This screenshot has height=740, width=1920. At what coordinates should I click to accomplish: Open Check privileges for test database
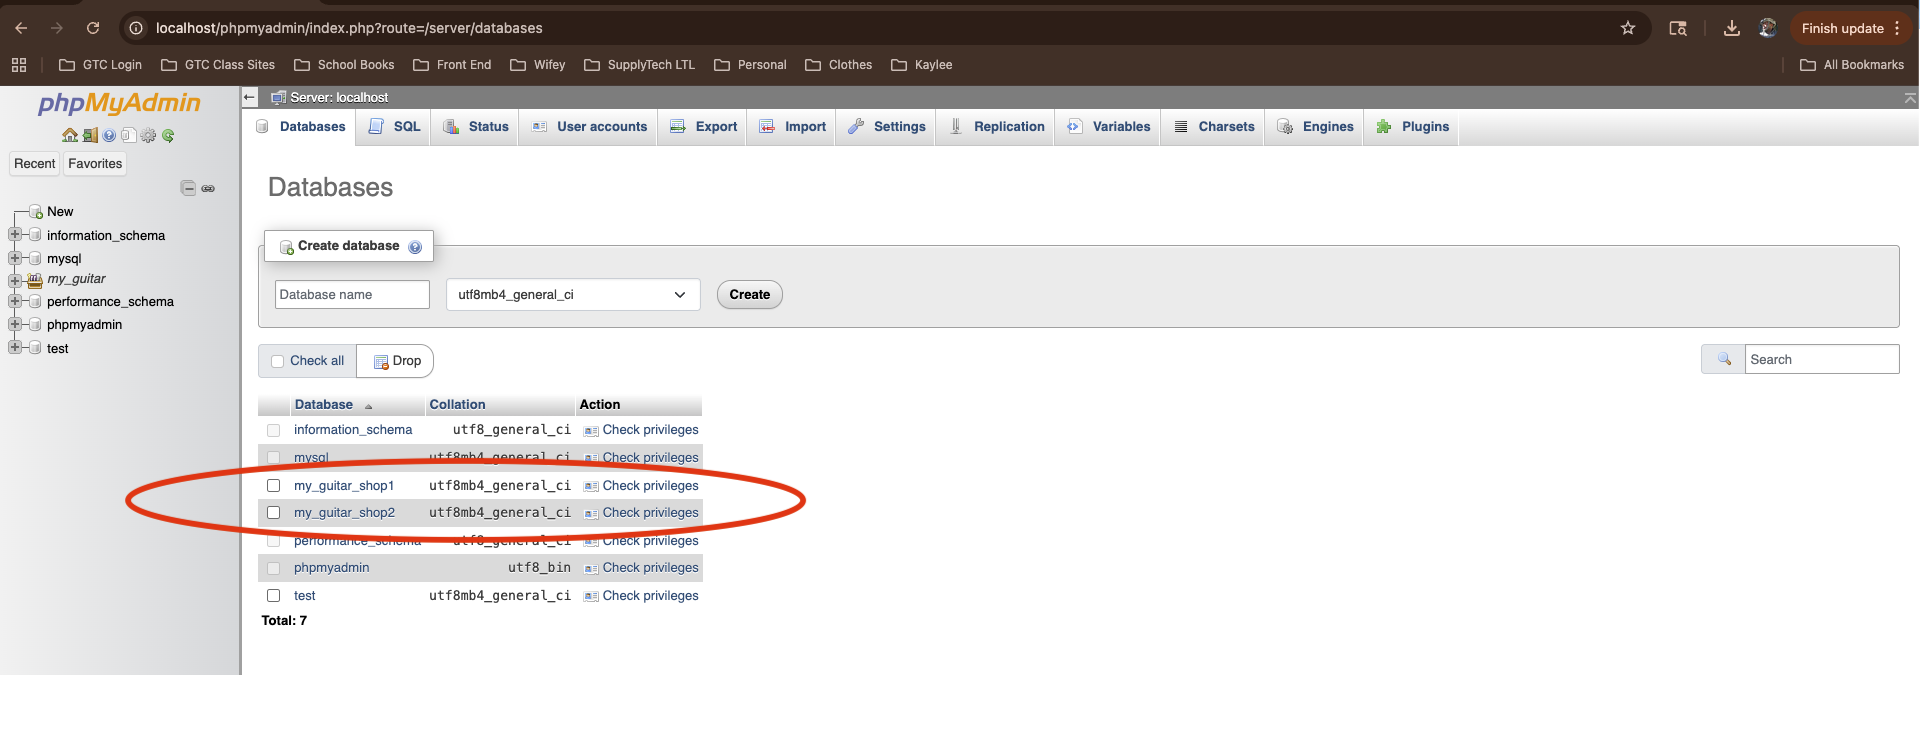point(649,596)
